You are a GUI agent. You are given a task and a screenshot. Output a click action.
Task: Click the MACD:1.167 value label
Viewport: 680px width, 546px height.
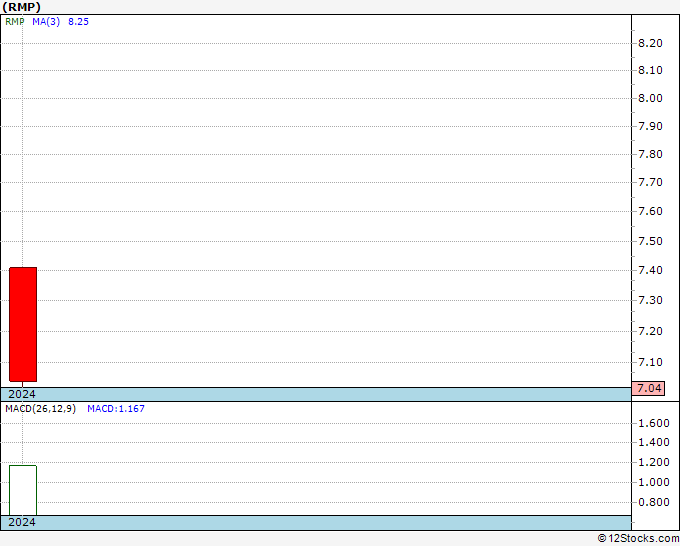point(116,409)
